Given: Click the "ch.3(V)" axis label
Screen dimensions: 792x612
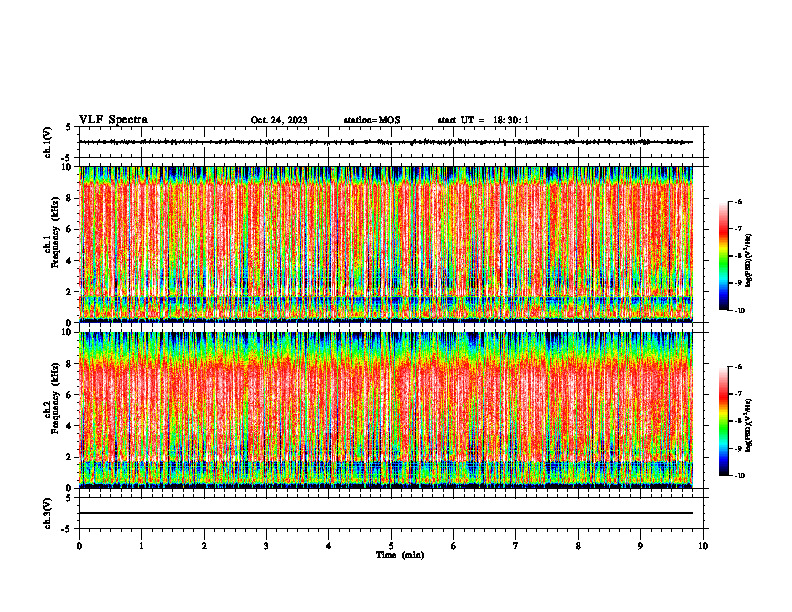Looking at the screenshot, I should tap(48, 513).
